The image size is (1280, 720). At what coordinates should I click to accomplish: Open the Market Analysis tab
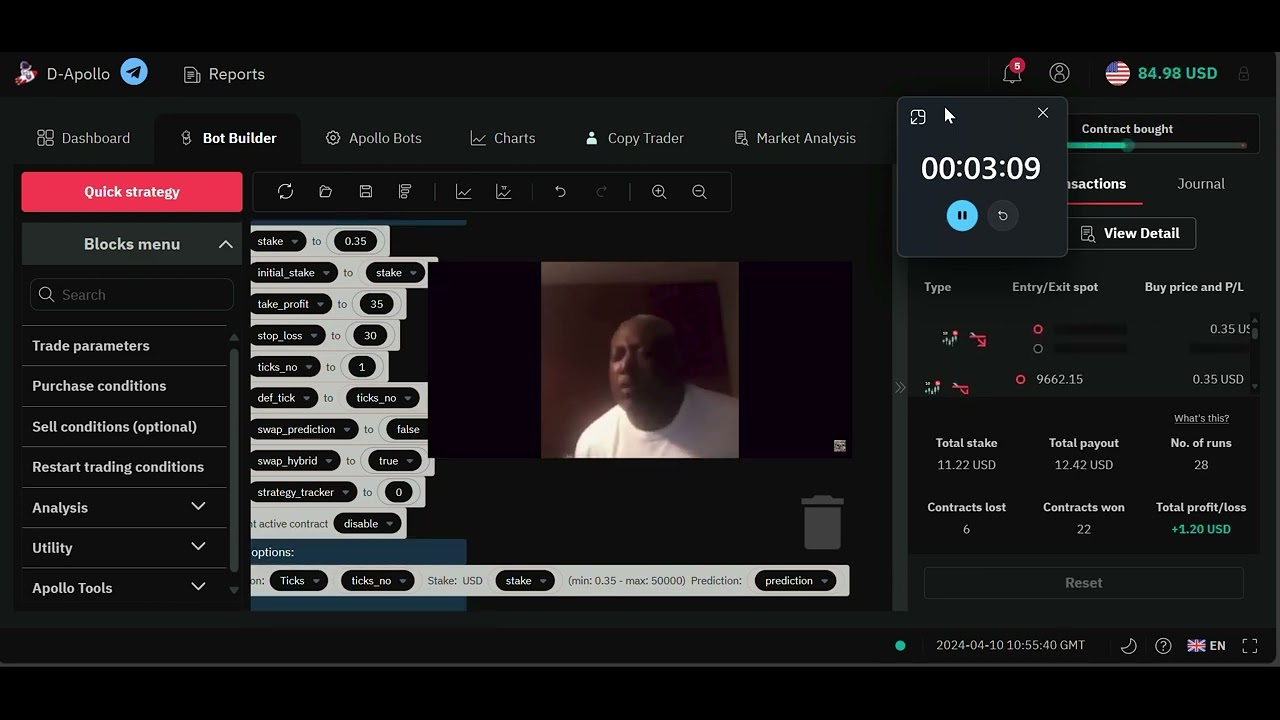coord(795,138)
